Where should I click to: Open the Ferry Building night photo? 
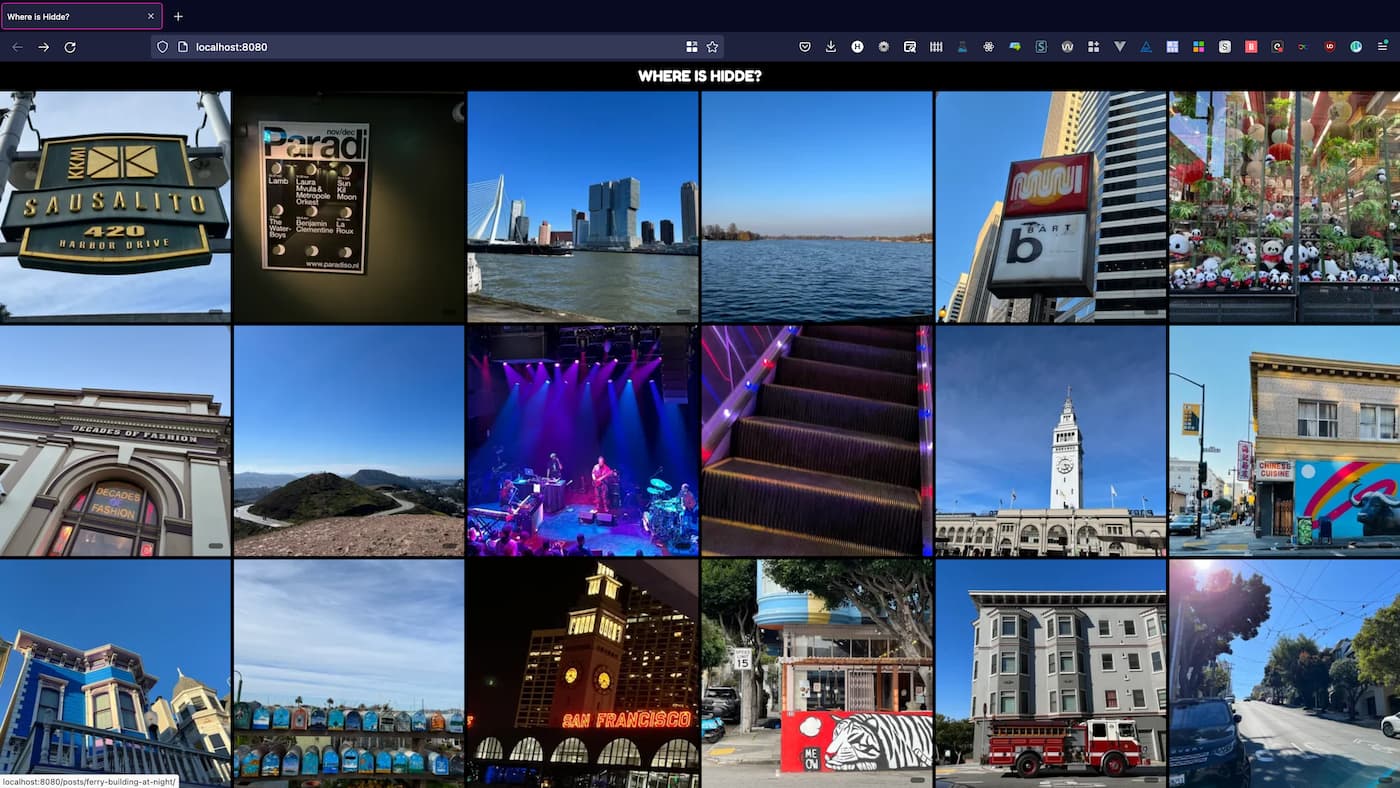click(584, 670)
